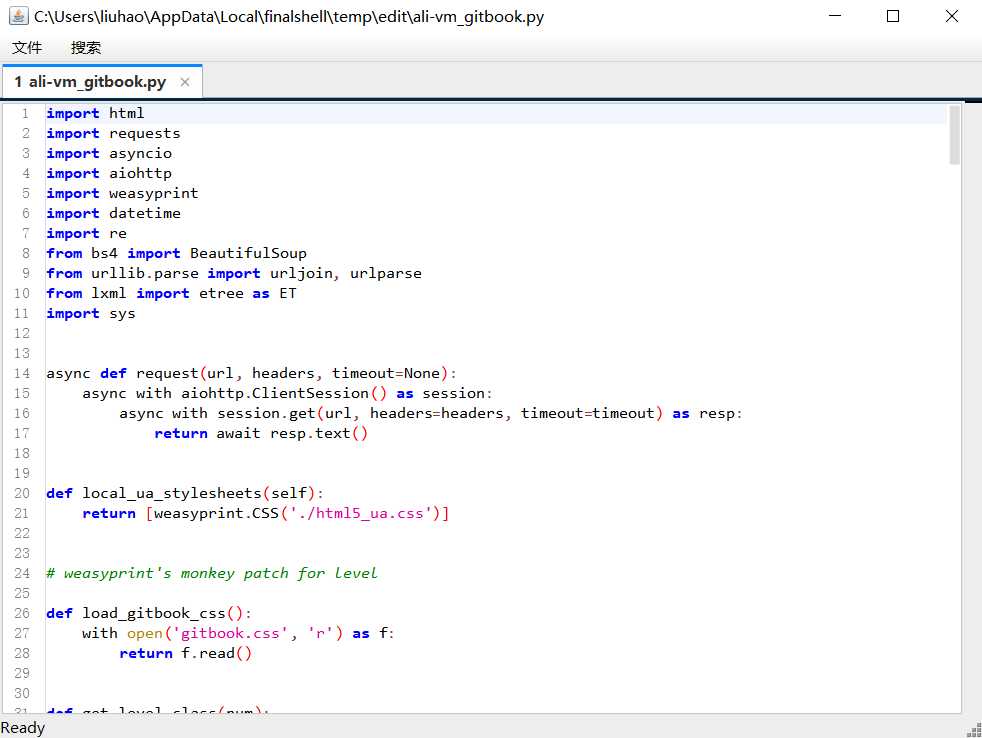Click line number 19 in gutter
Viewport: 982px width, 738px height.
point(22,474)
